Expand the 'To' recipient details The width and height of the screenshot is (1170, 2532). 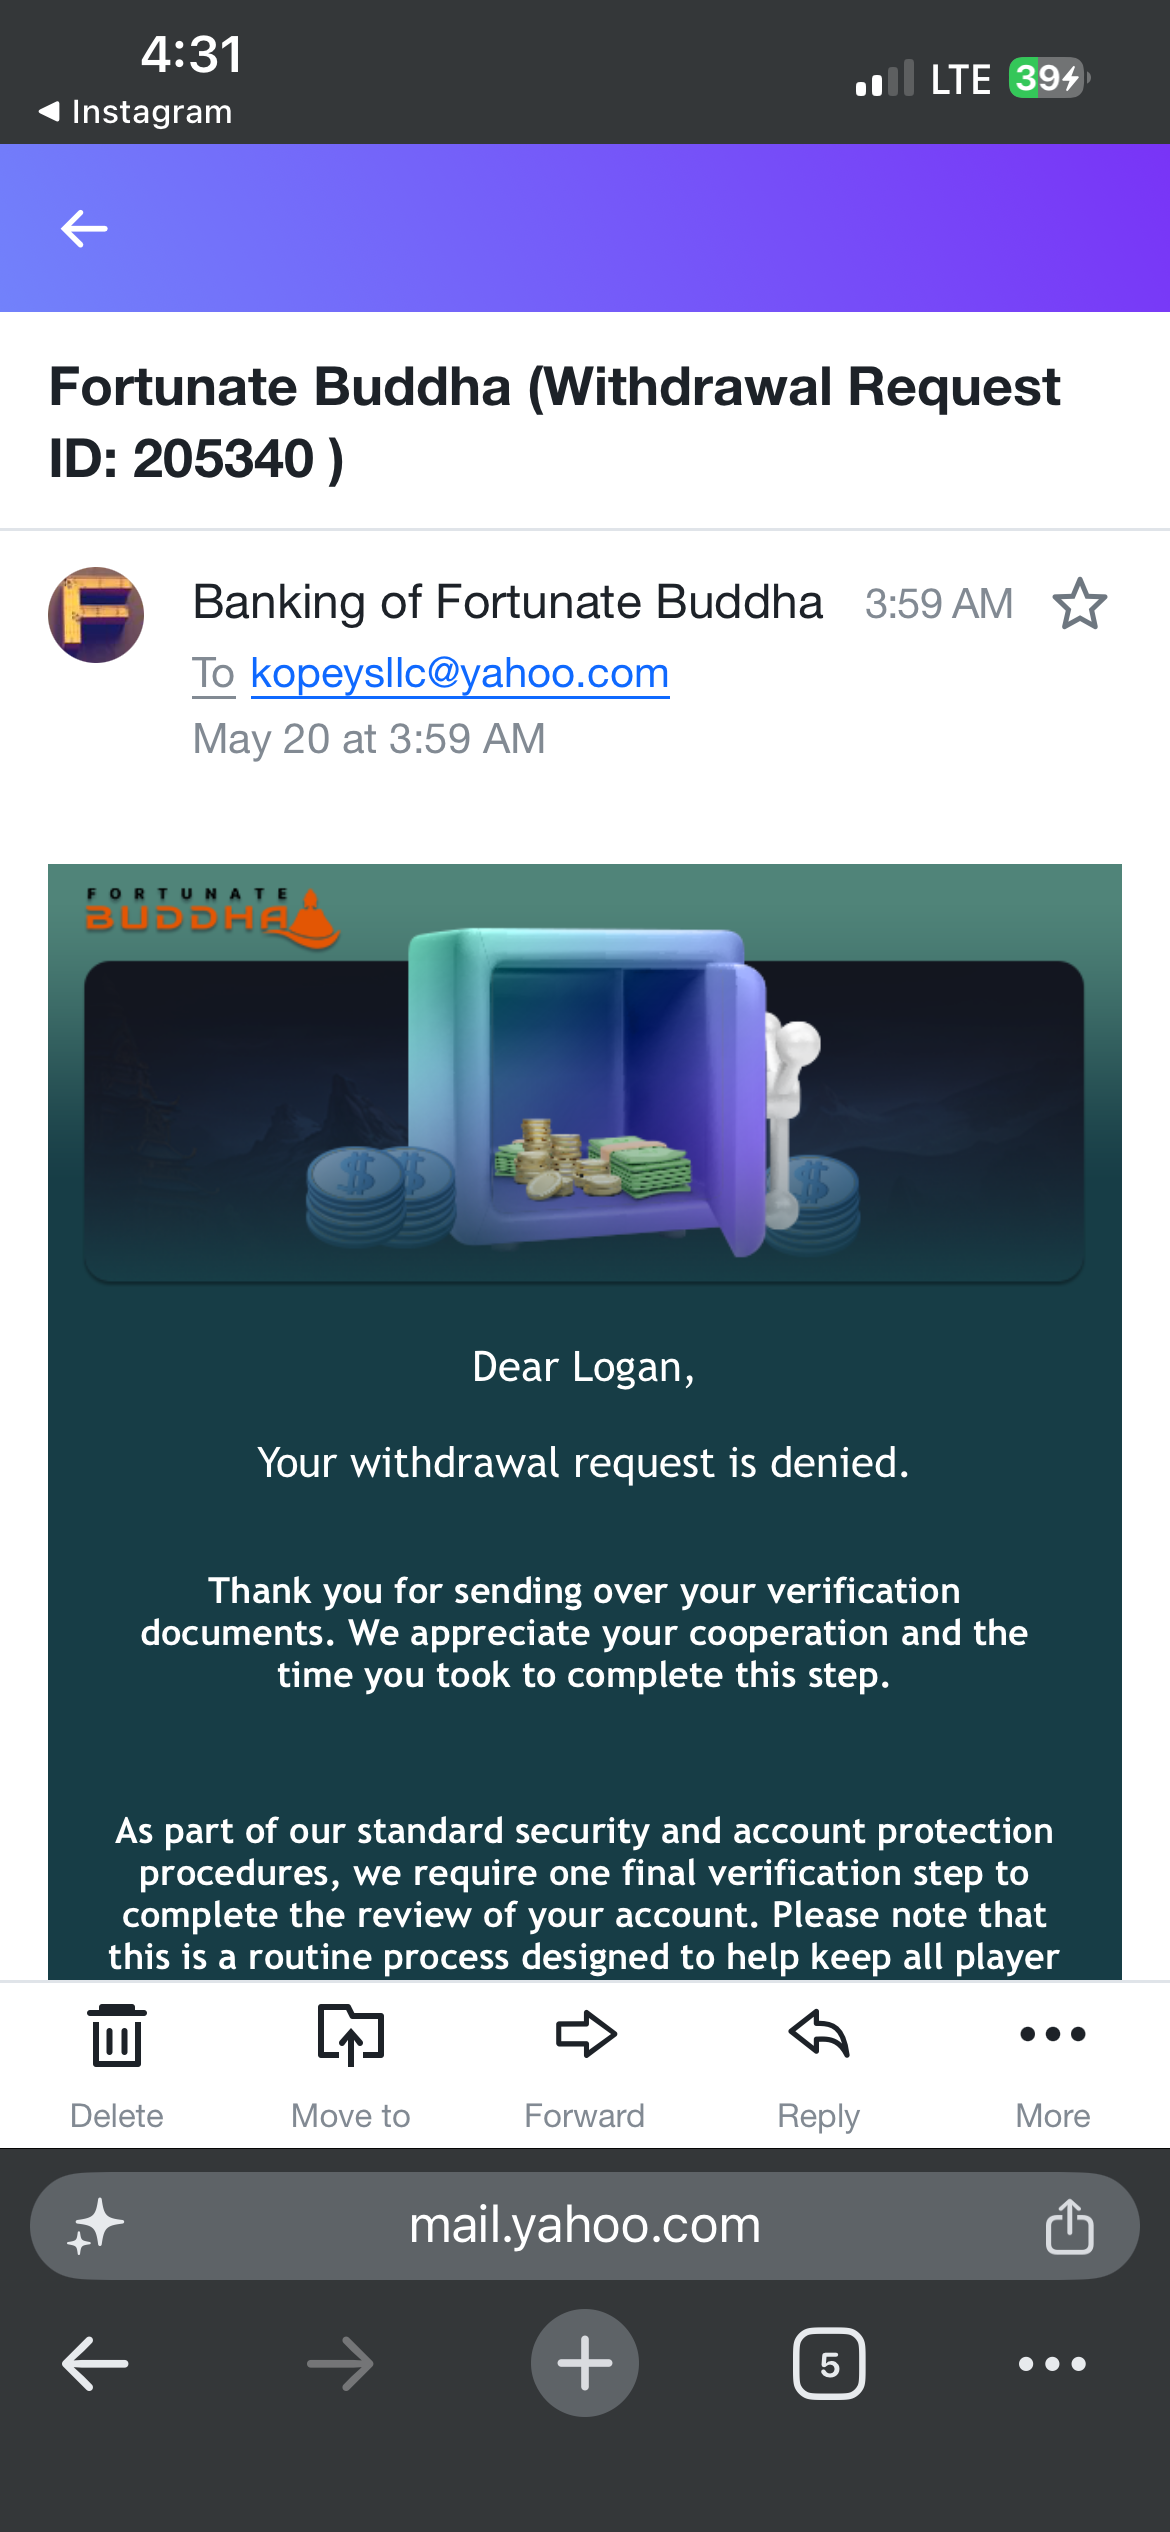[x=213, y=673]
